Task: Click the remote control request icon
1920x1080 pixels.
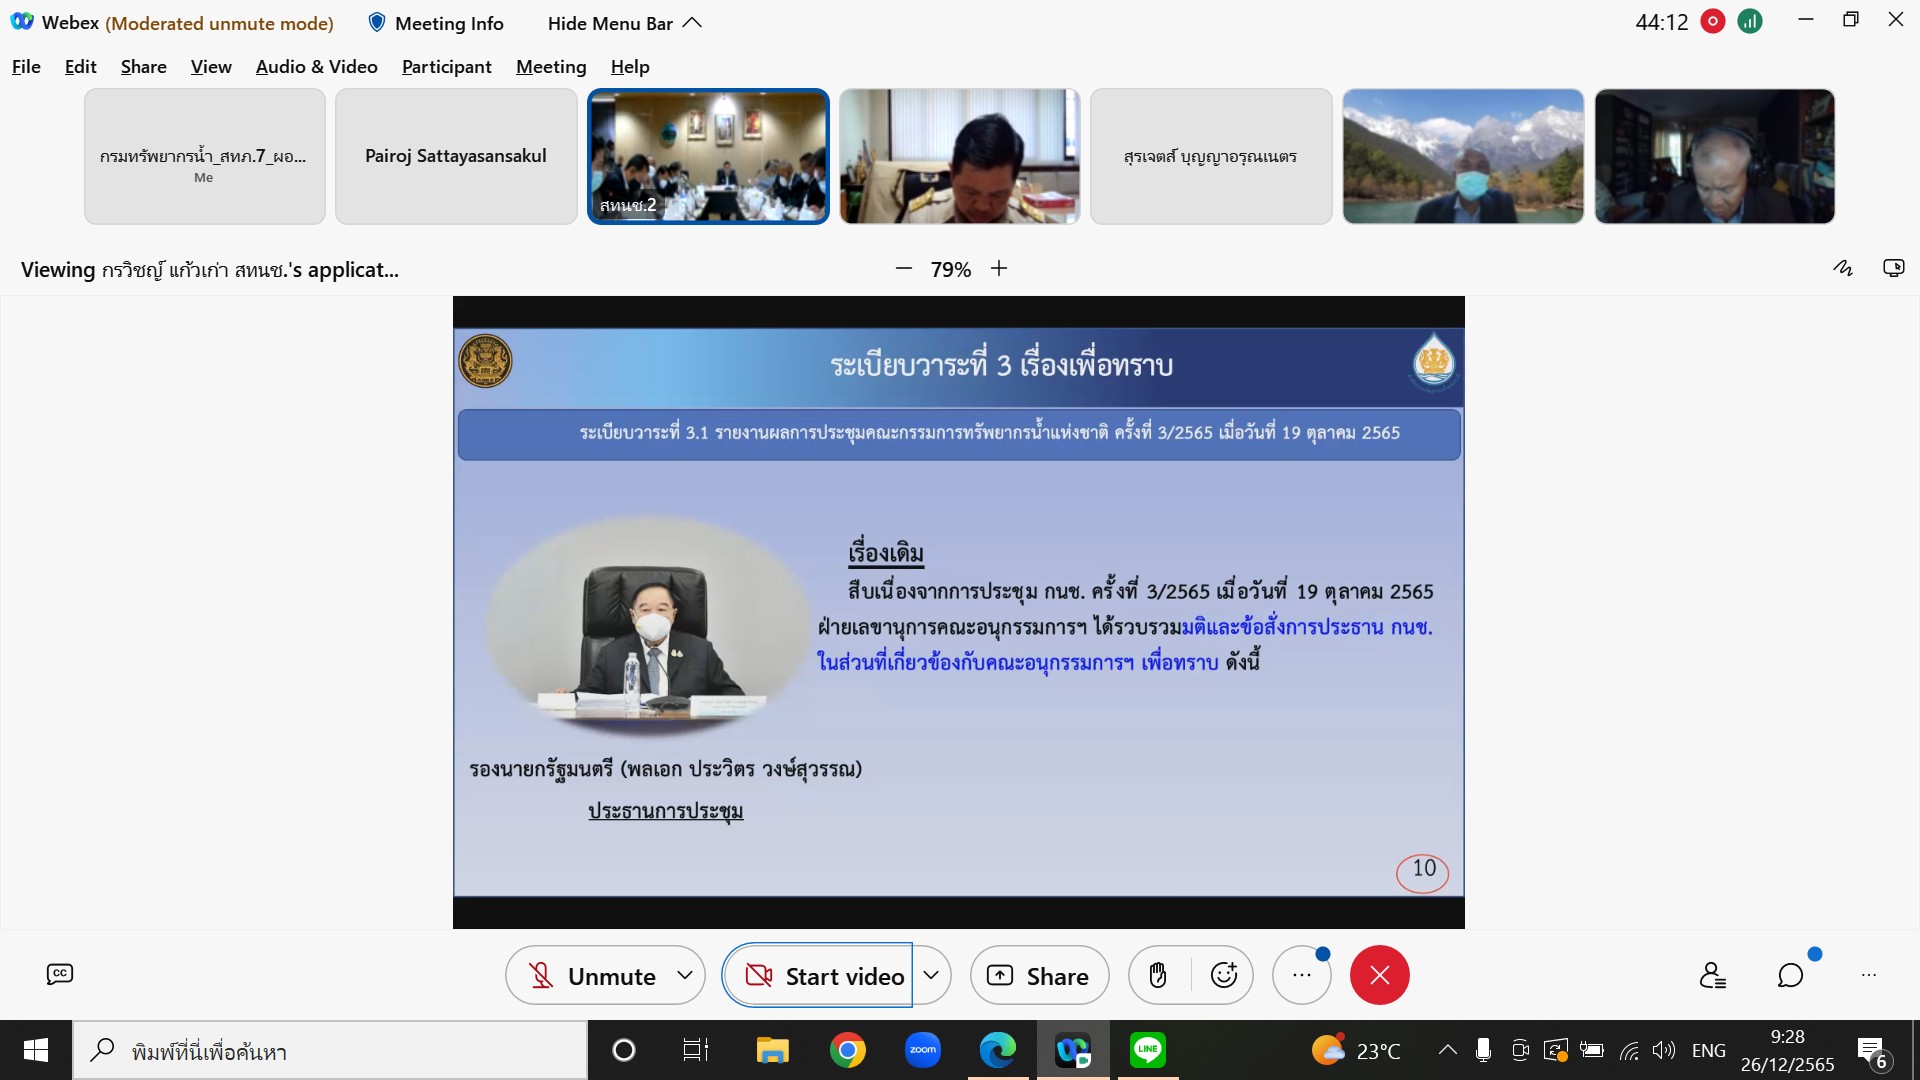Action: (x=1894, y=268)
